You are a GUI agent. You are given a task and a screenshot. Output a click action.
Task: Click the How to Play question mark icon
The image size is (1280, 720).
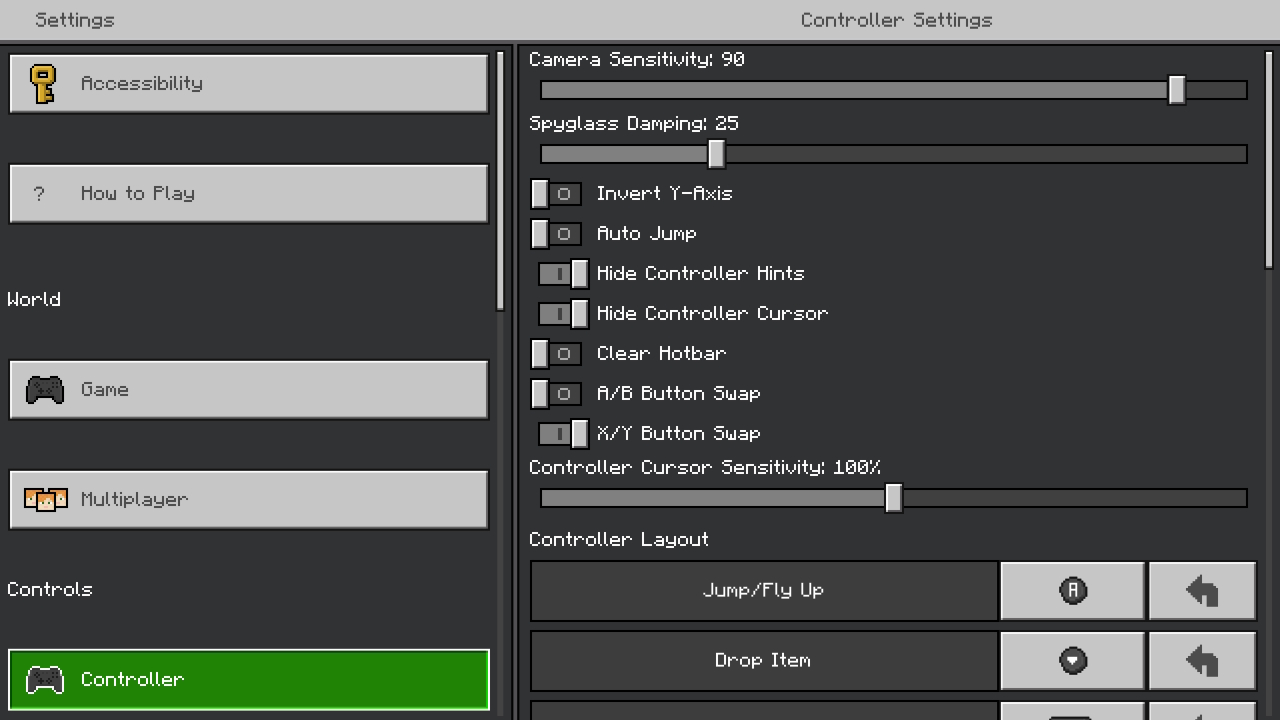(x=39, y=194)
